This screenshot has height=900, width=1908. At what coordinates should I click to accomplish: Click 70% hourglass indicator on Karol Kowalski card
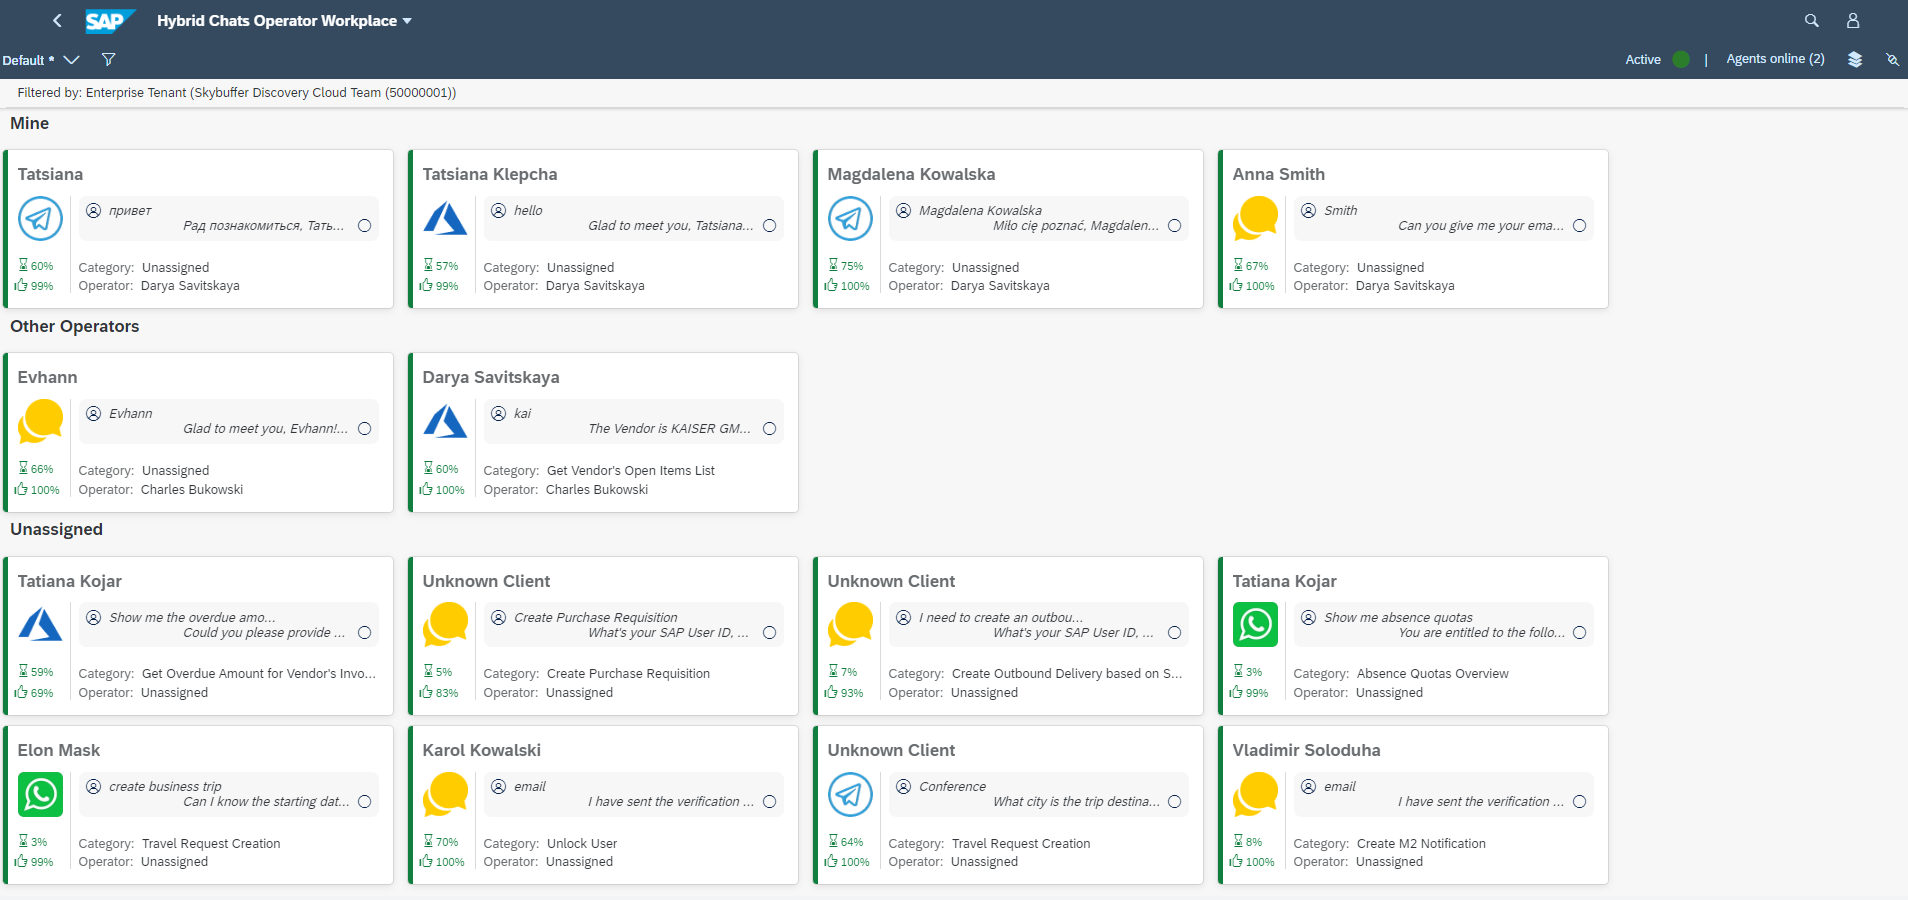pos(441,842)
